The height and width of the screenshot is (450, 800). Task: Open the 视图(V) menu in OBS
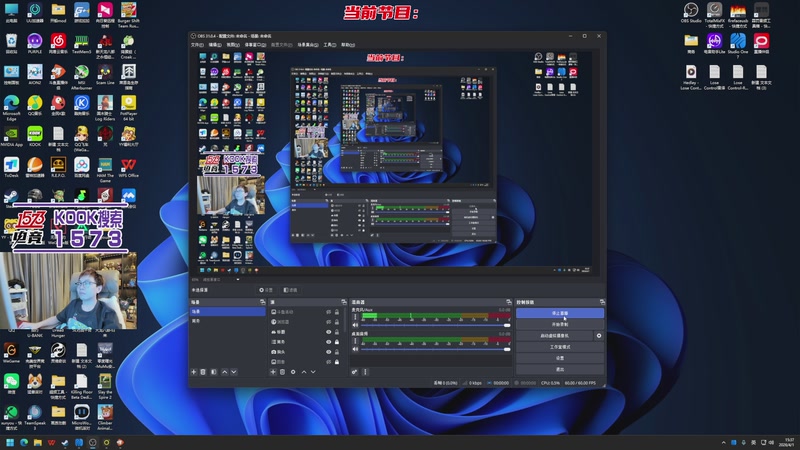[x=233, y=45]
